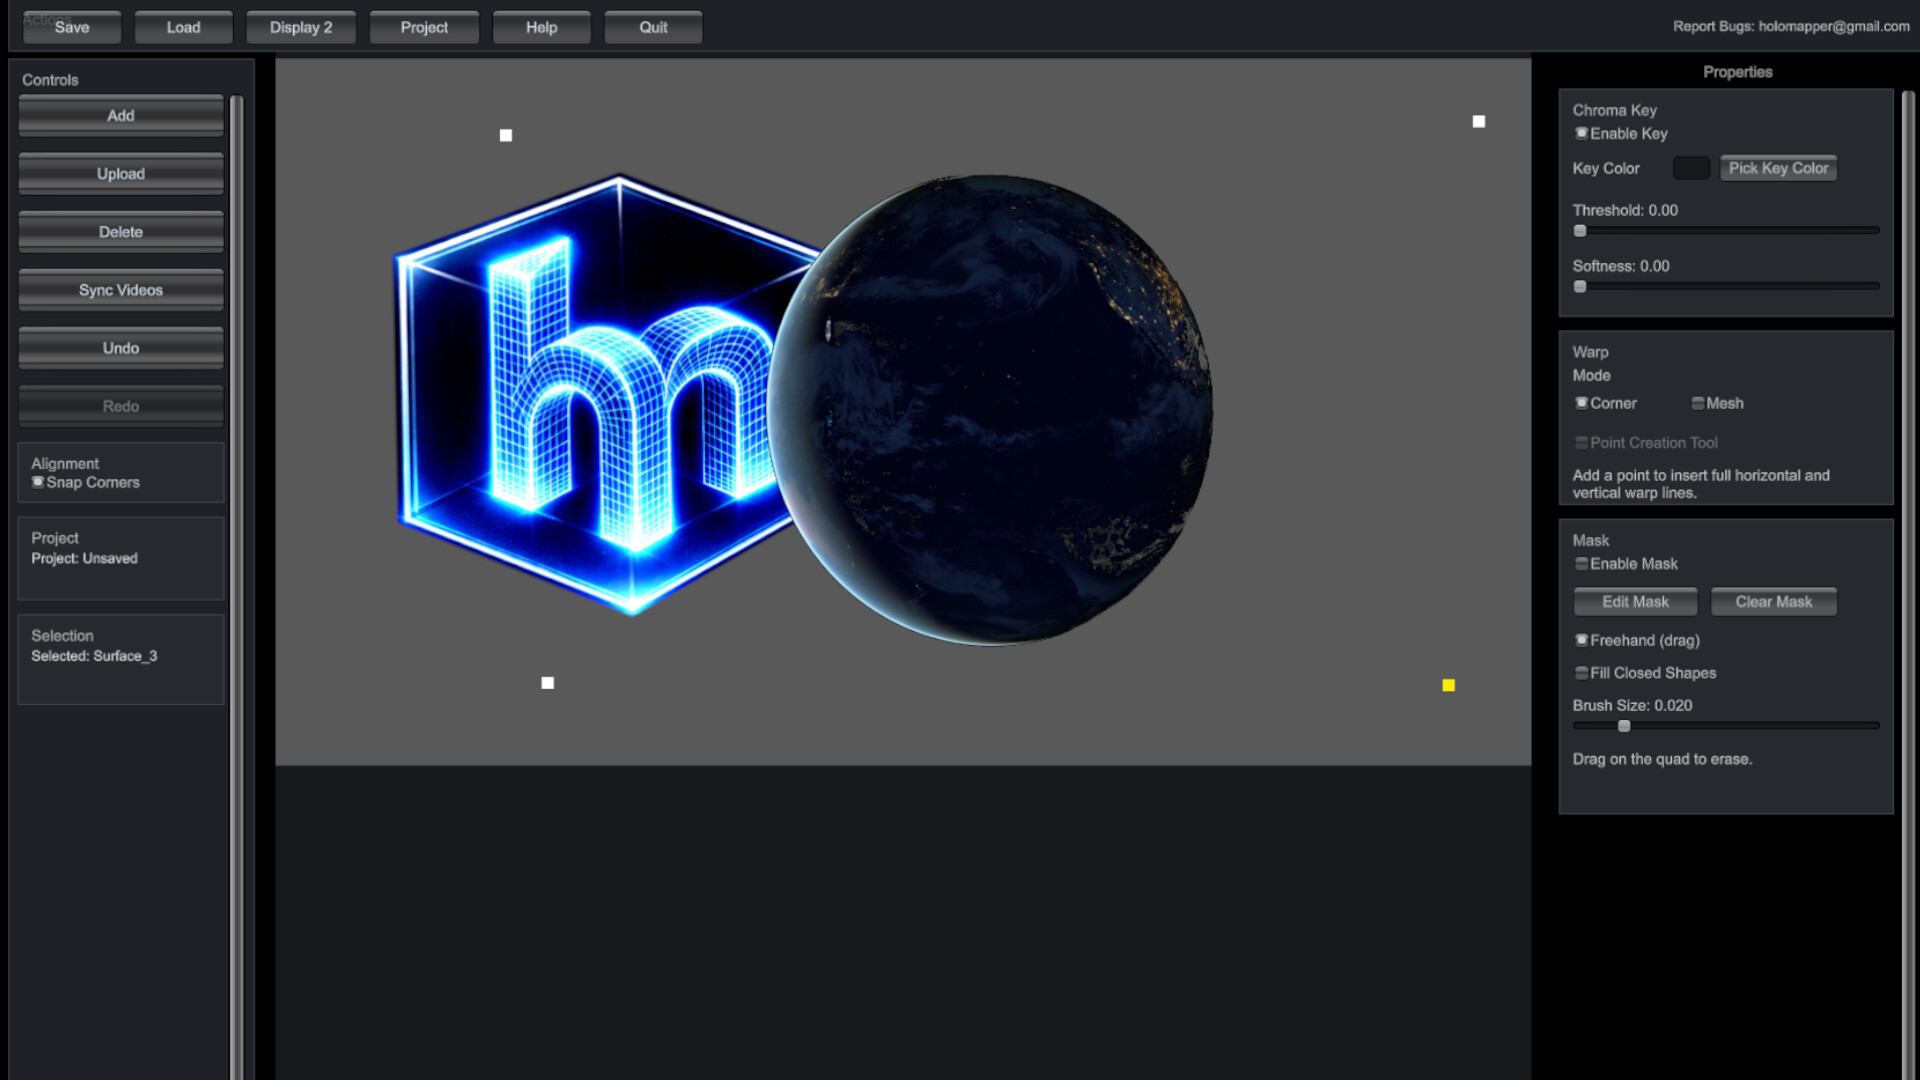Click the yellow selected corner handle

1448,685
